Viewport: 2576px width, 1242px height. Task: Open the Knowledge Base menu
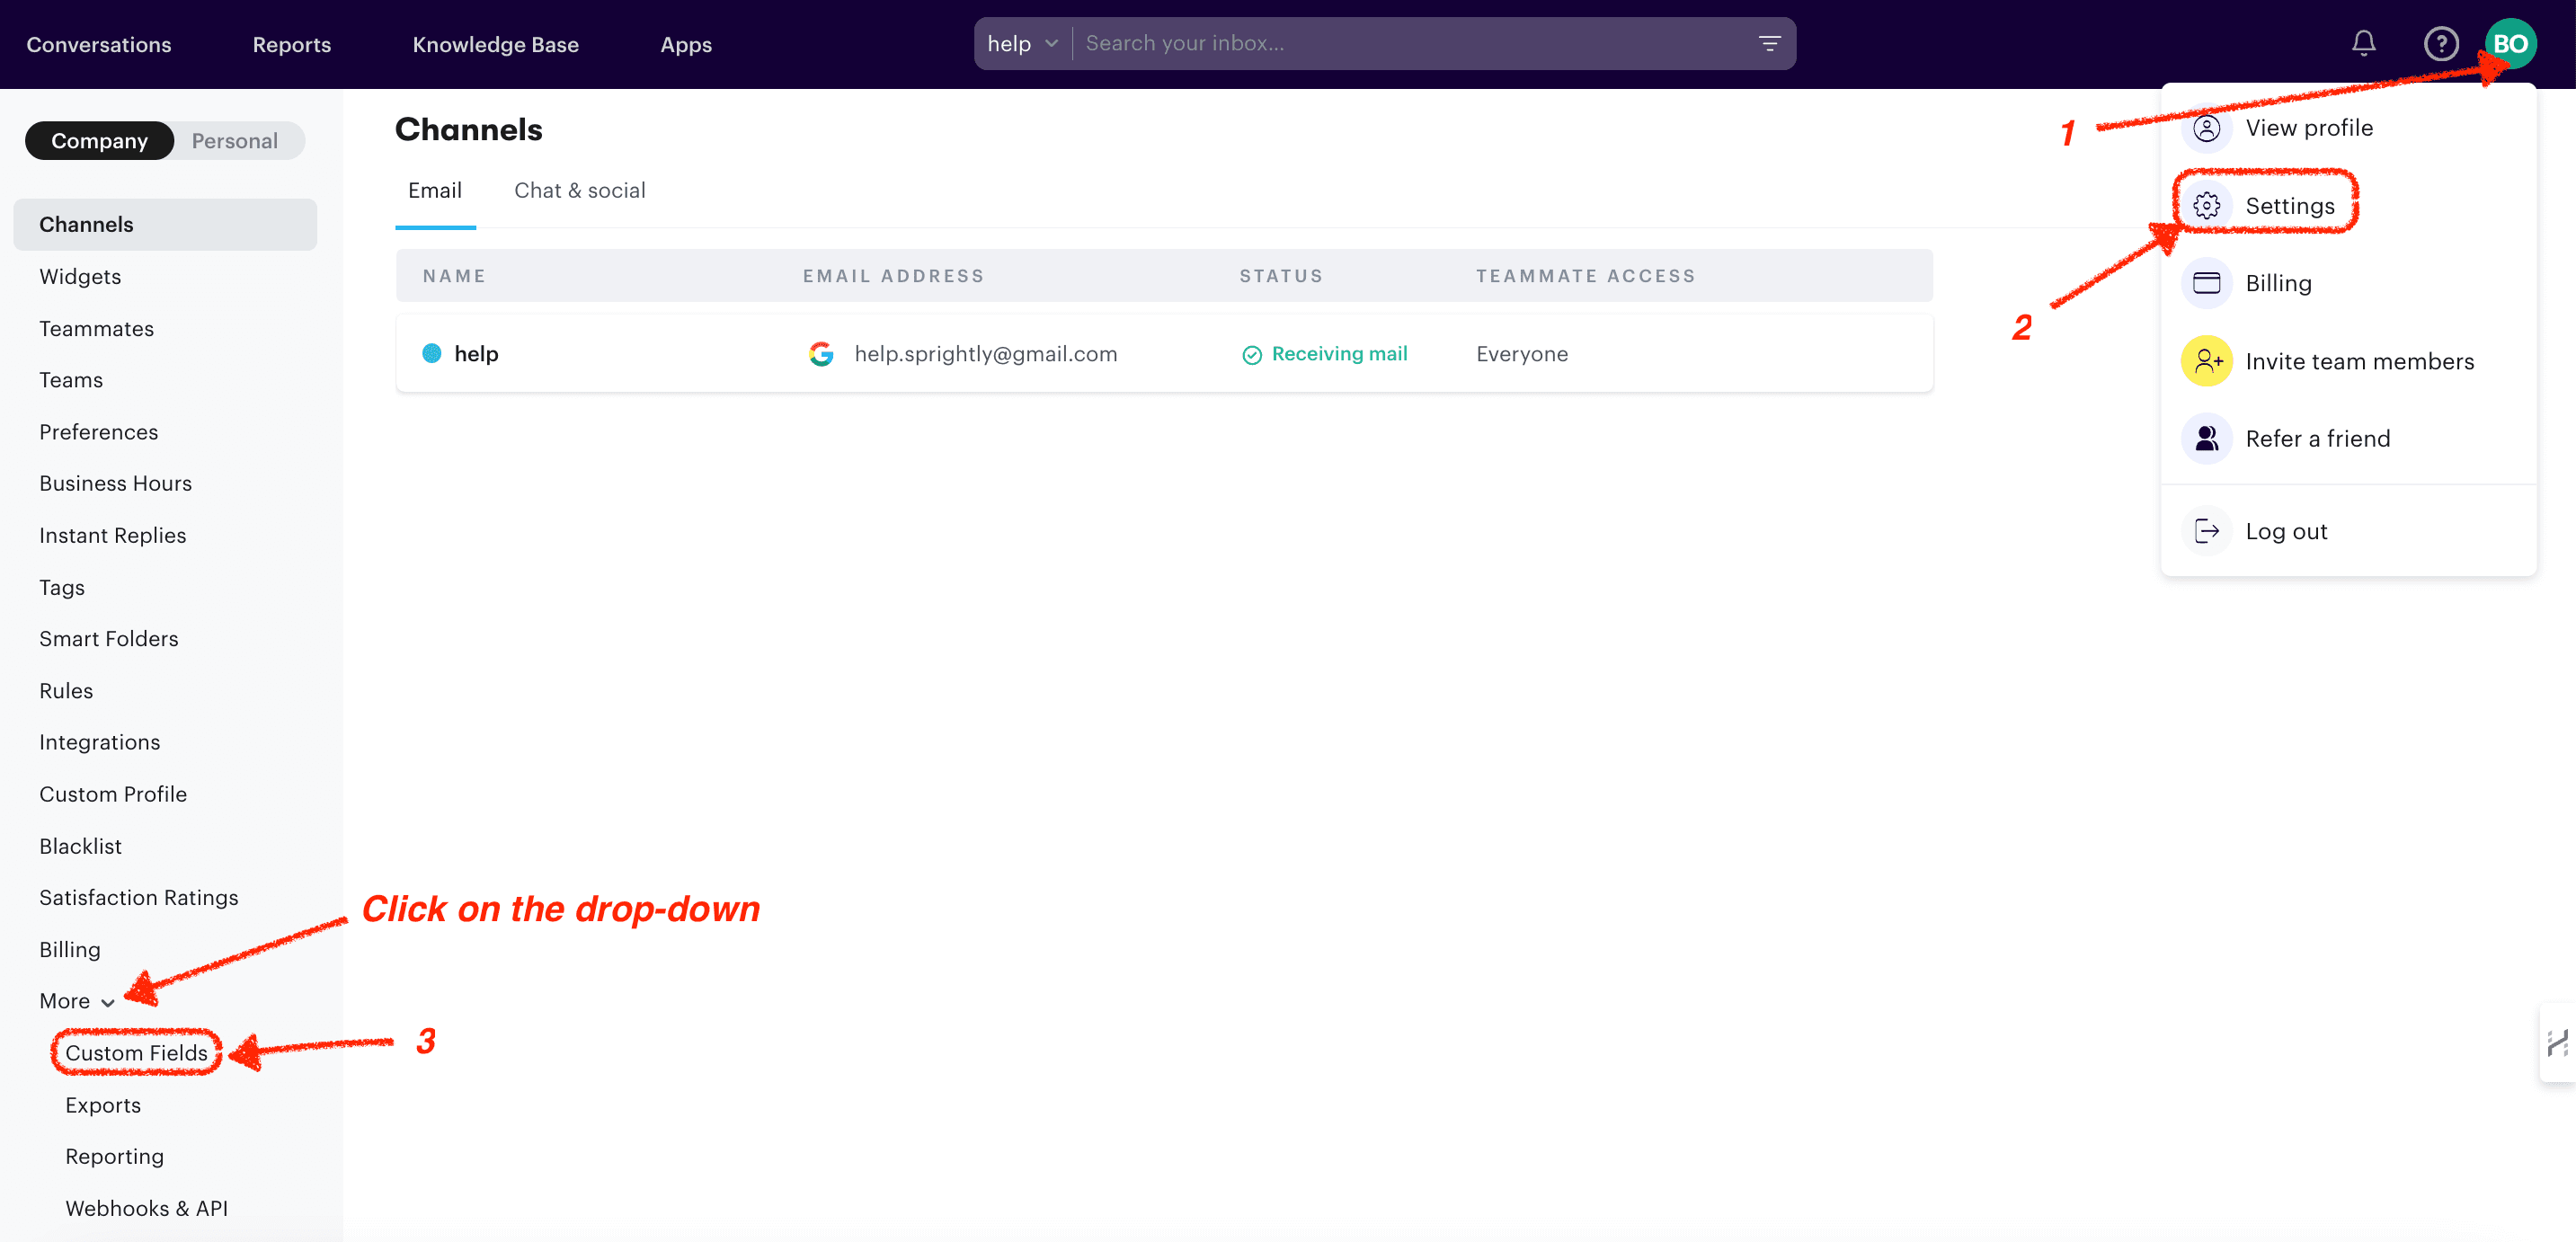496,44
